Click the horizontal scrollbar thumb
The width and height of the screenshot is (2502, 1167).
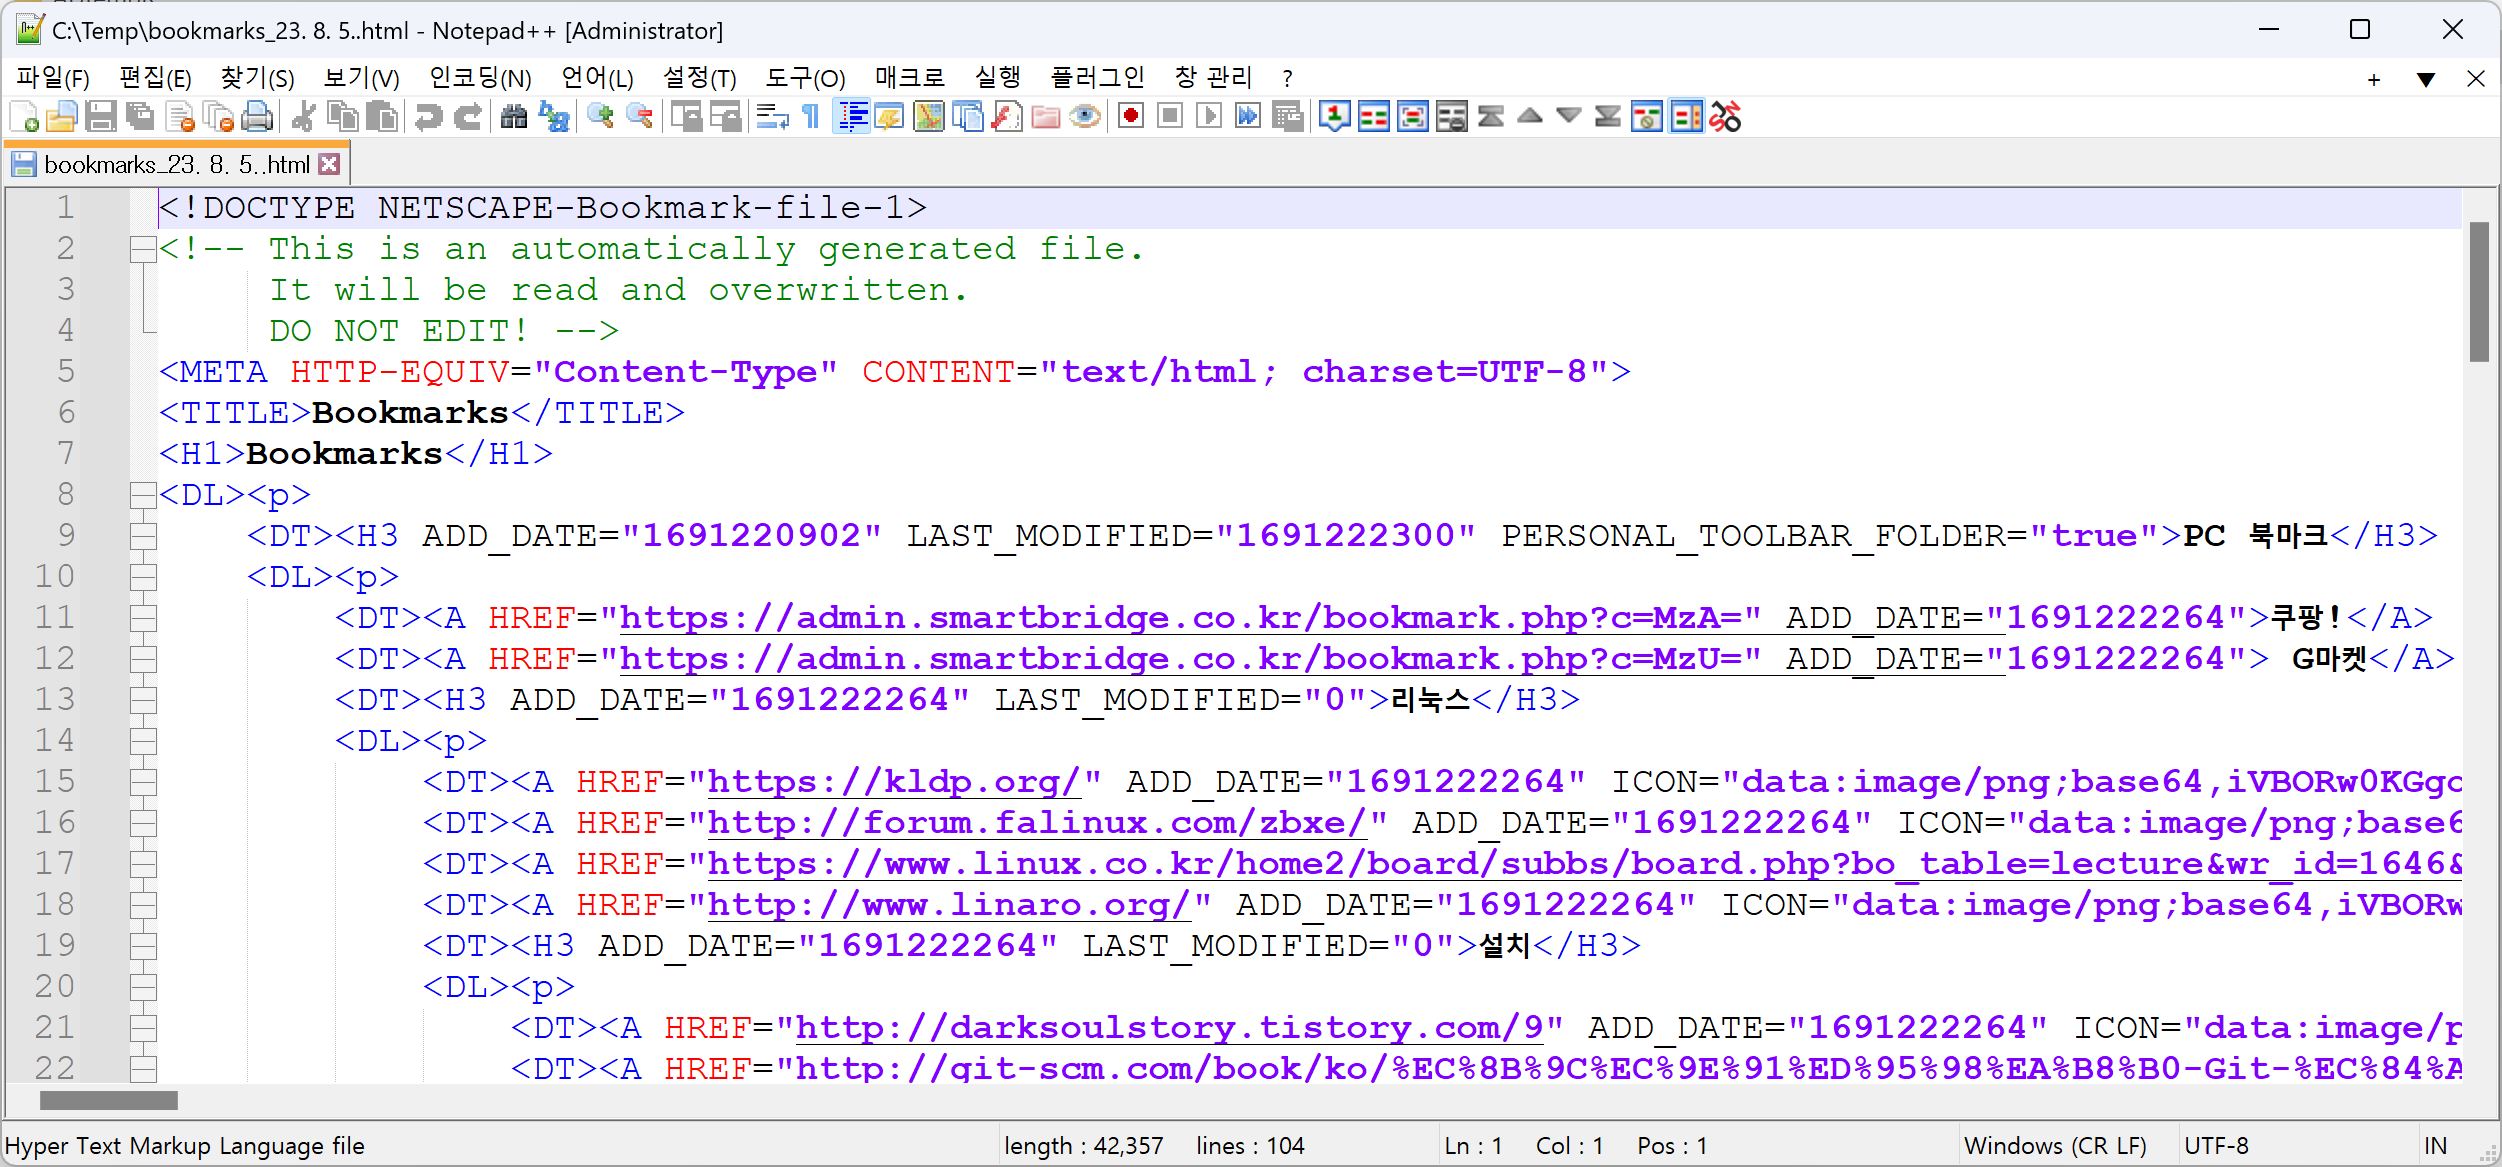108,1100
